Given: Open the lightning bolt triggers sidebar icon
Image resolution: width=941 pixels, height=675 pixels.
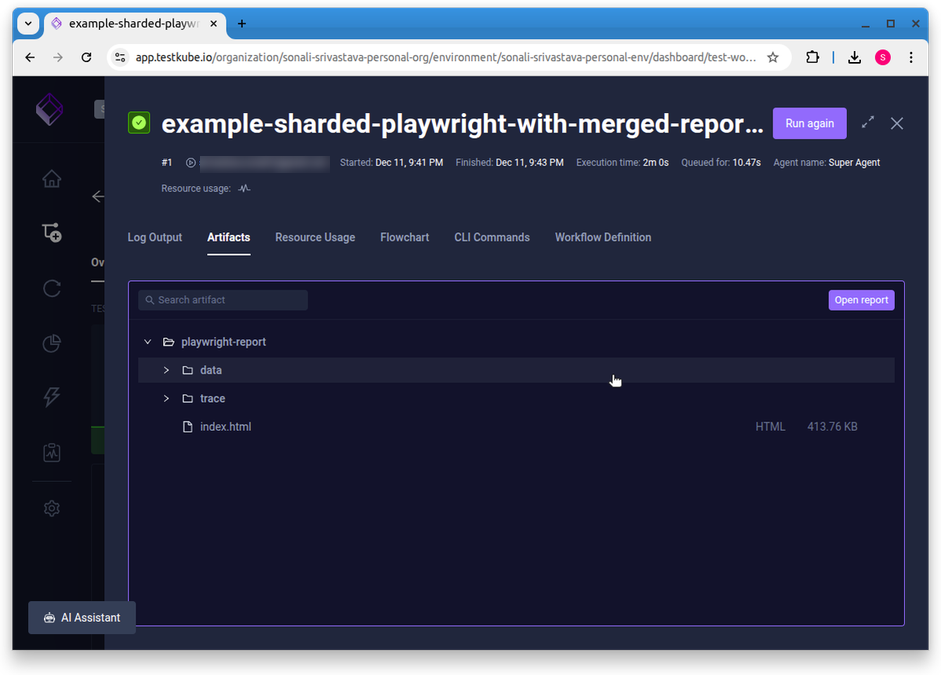Looking at the screenshot, I should click(x=52, y=397).
